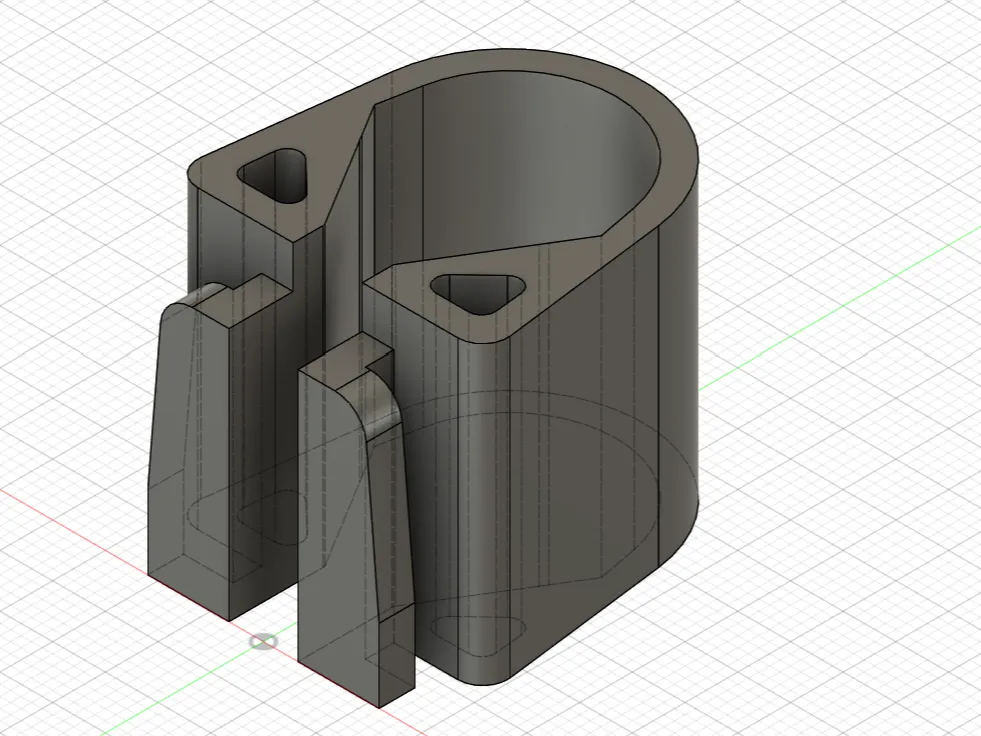Viewport: 981px width, 736px height.
Task: Select the origin point marker on grid
Action: 263,641
